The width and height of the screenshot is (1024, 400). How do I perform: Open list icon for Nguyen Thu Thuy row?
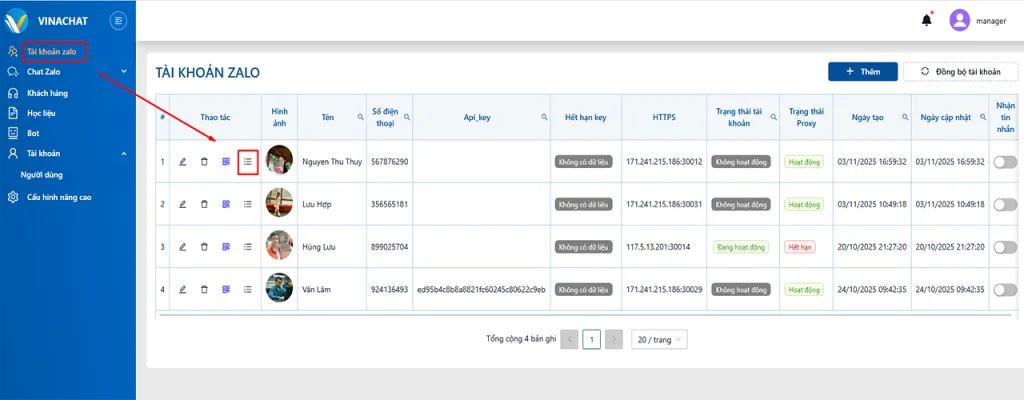pyautogui.click(x=248, y=161)
